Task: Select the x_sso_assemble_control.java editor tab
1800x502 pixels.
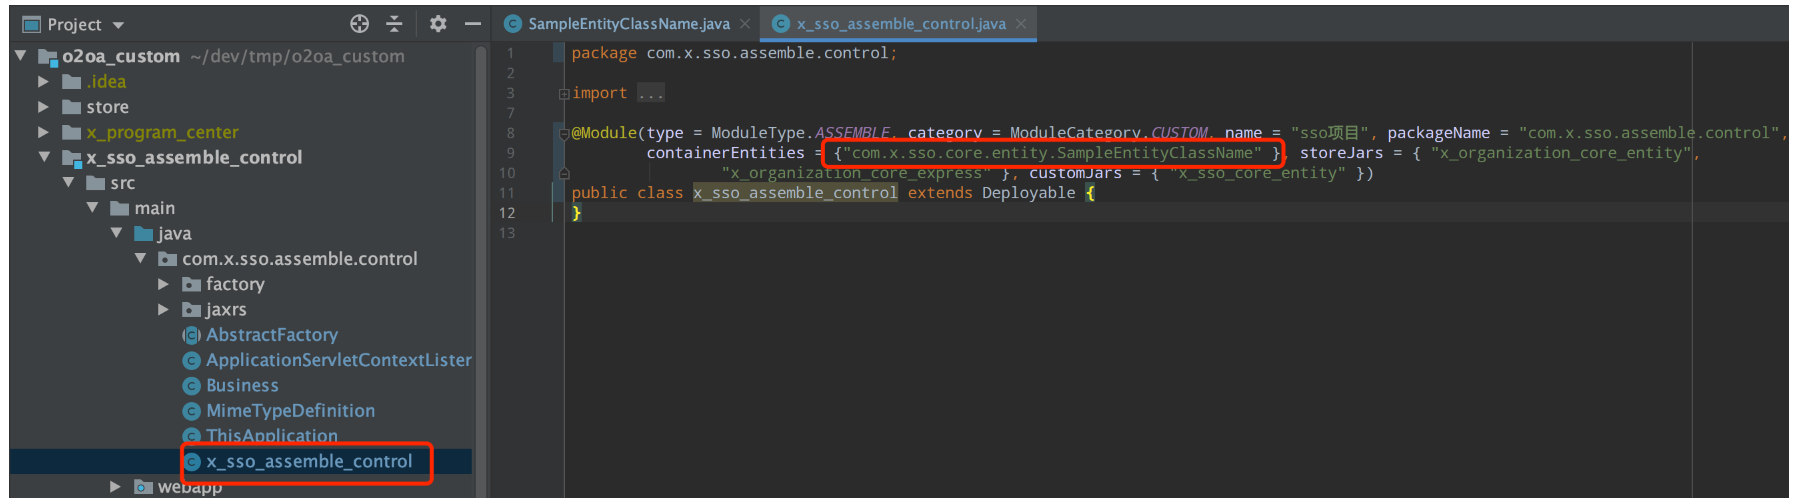Action: [900, 24]
